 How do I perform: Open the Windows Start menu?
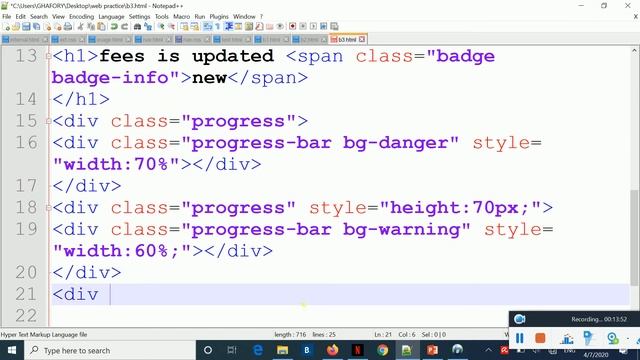tap(12, 350)
